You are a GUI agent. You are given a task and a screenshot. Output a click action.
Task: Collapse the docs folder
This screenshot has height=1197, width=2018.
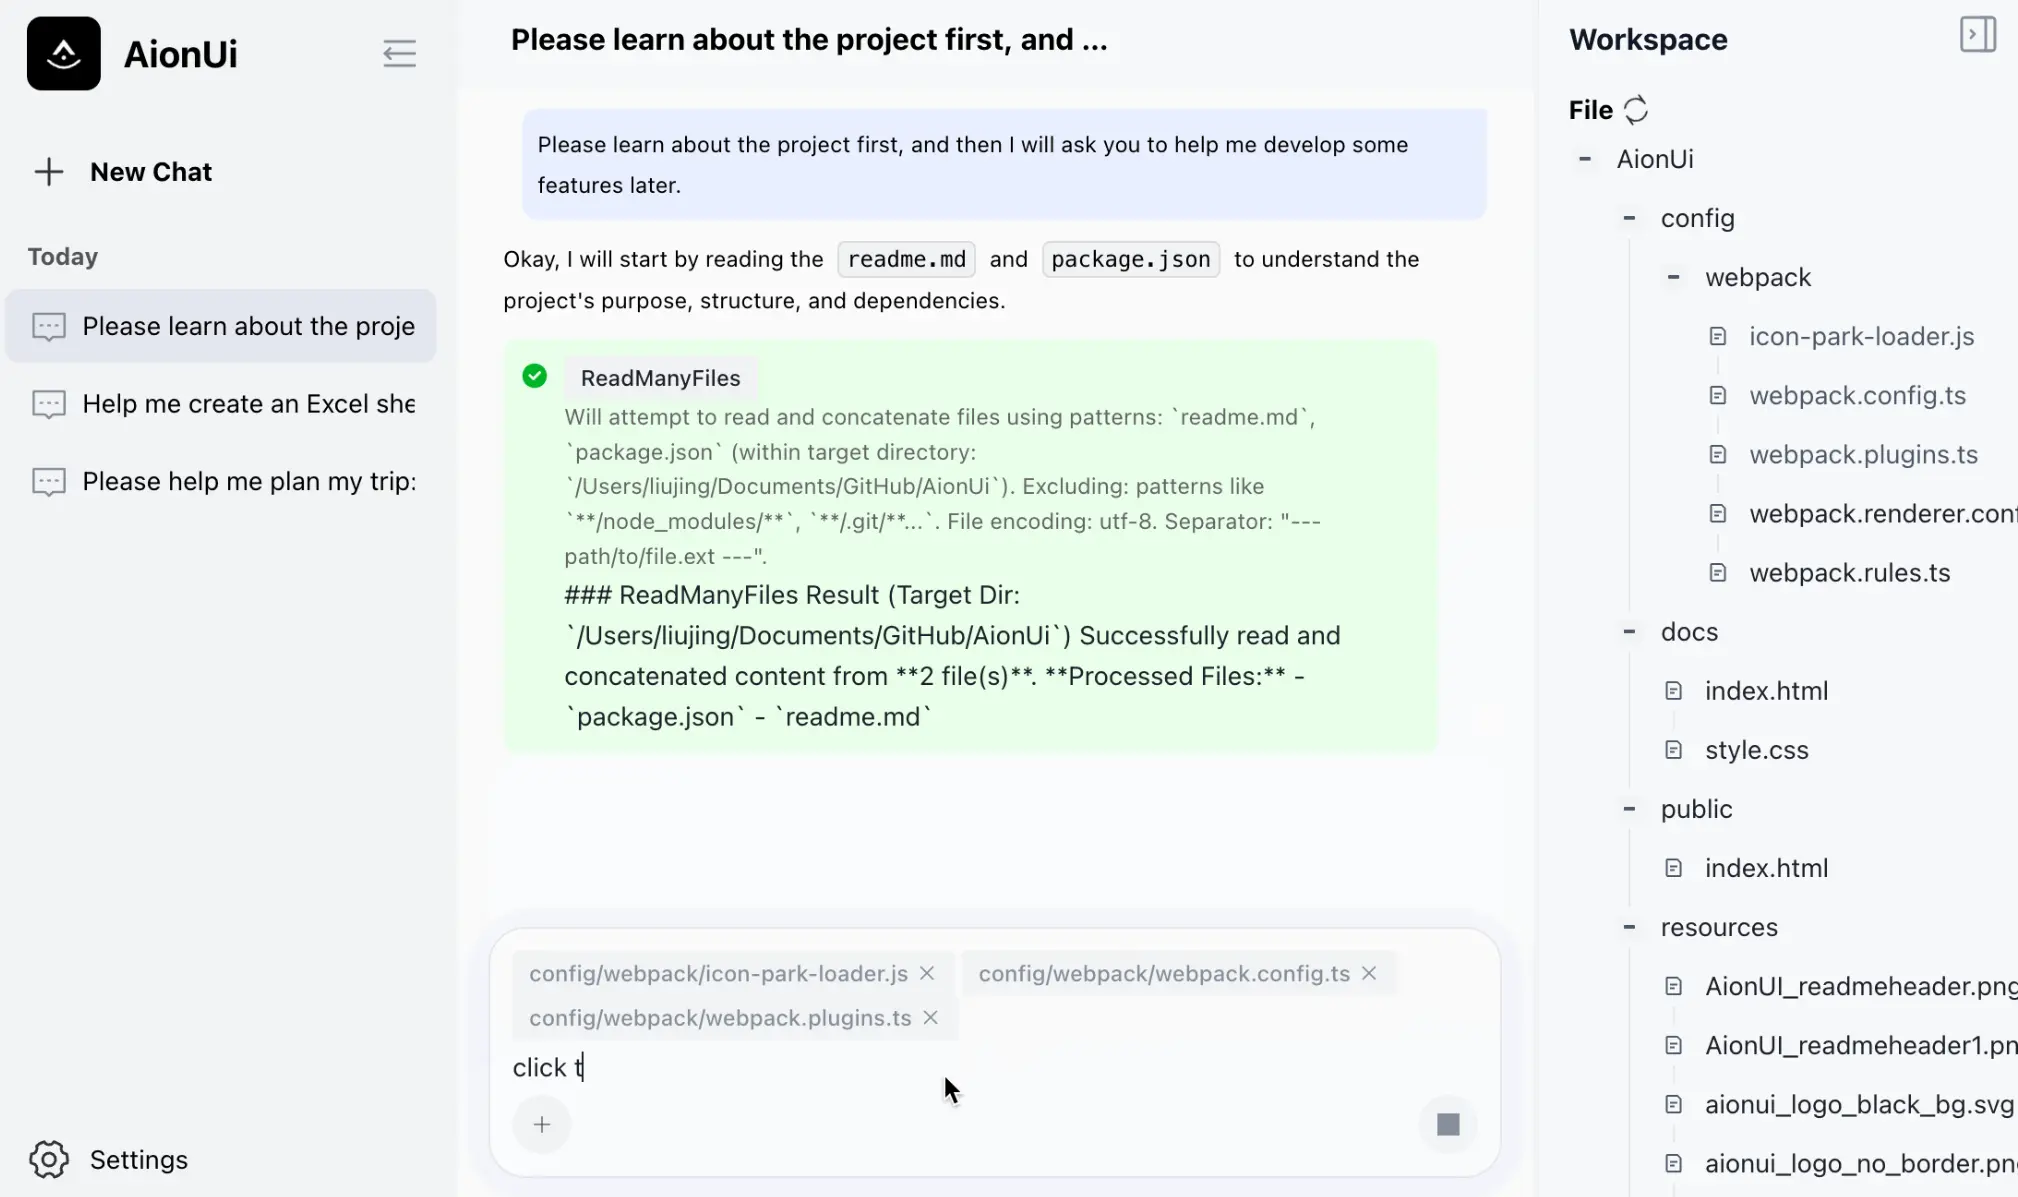coord(1628,632)
